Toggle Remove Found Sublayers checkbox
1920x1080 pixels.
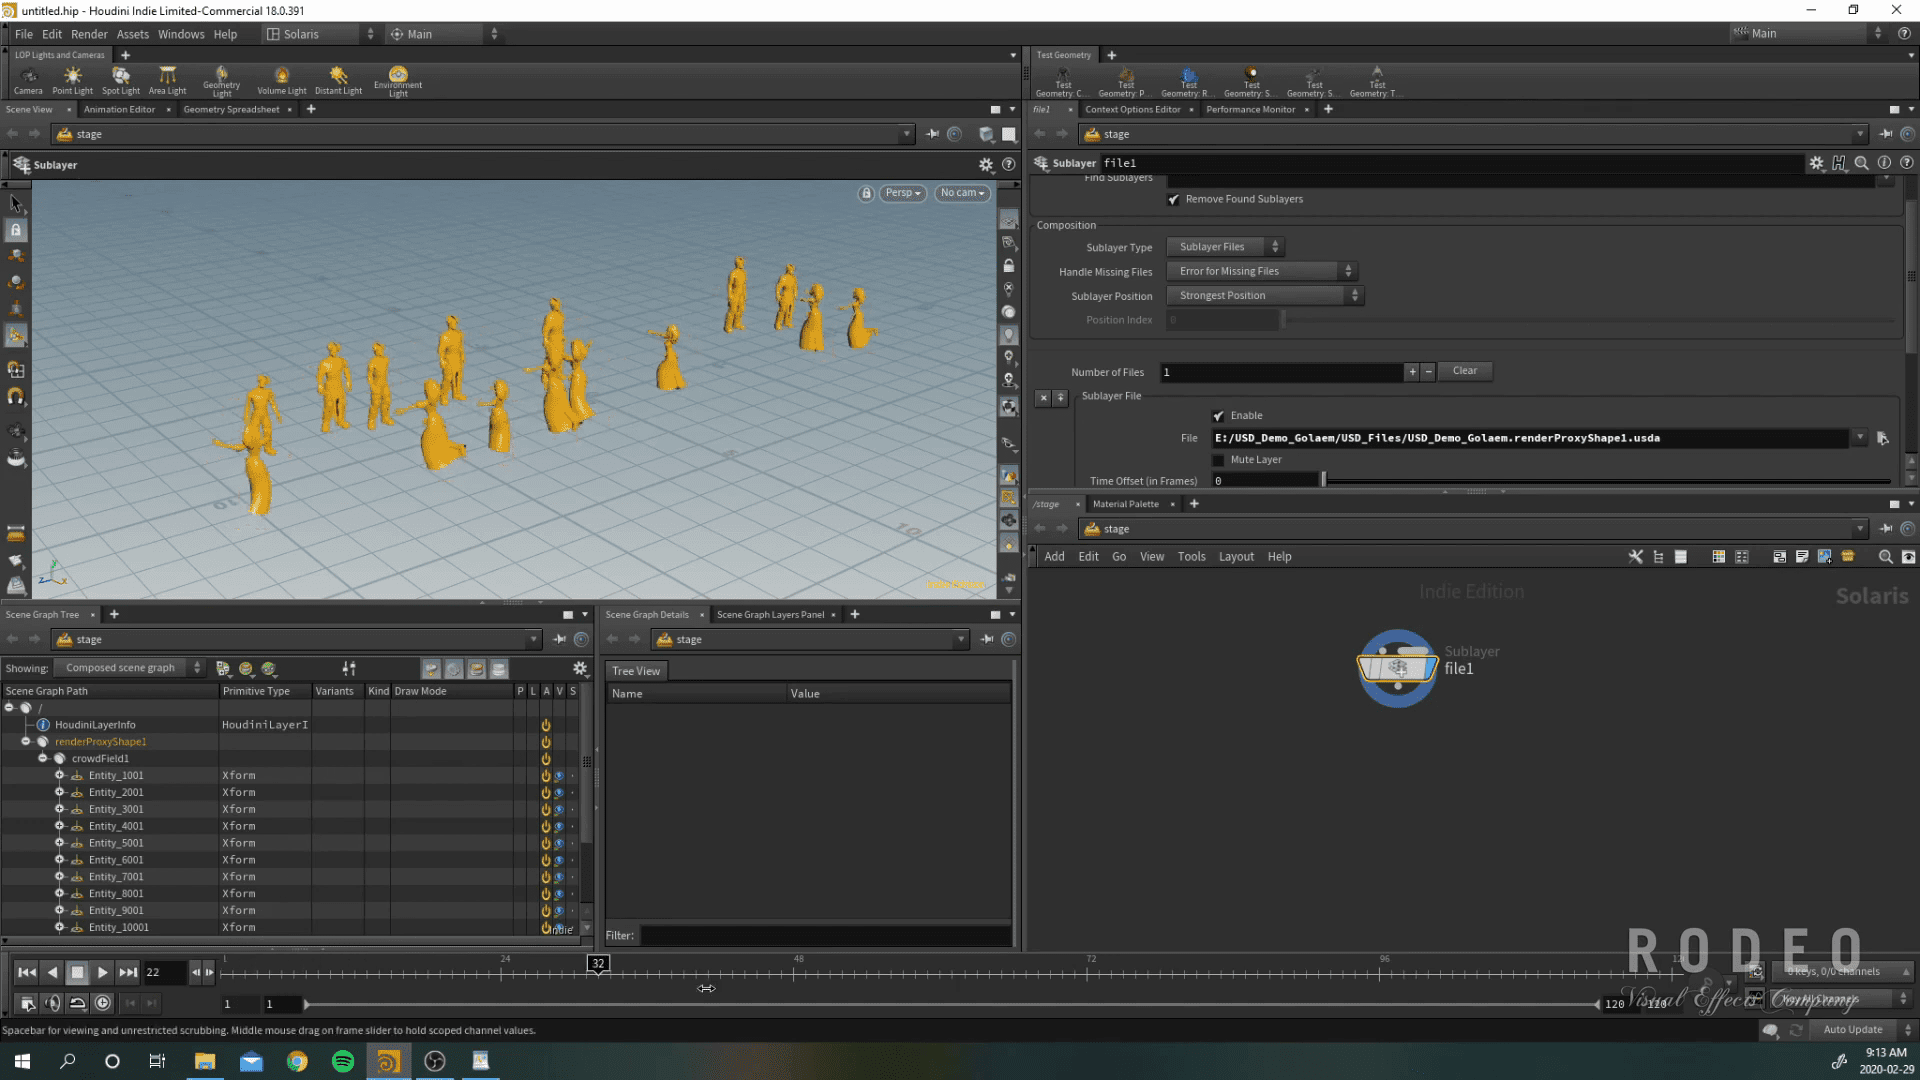click(1174, 199)
